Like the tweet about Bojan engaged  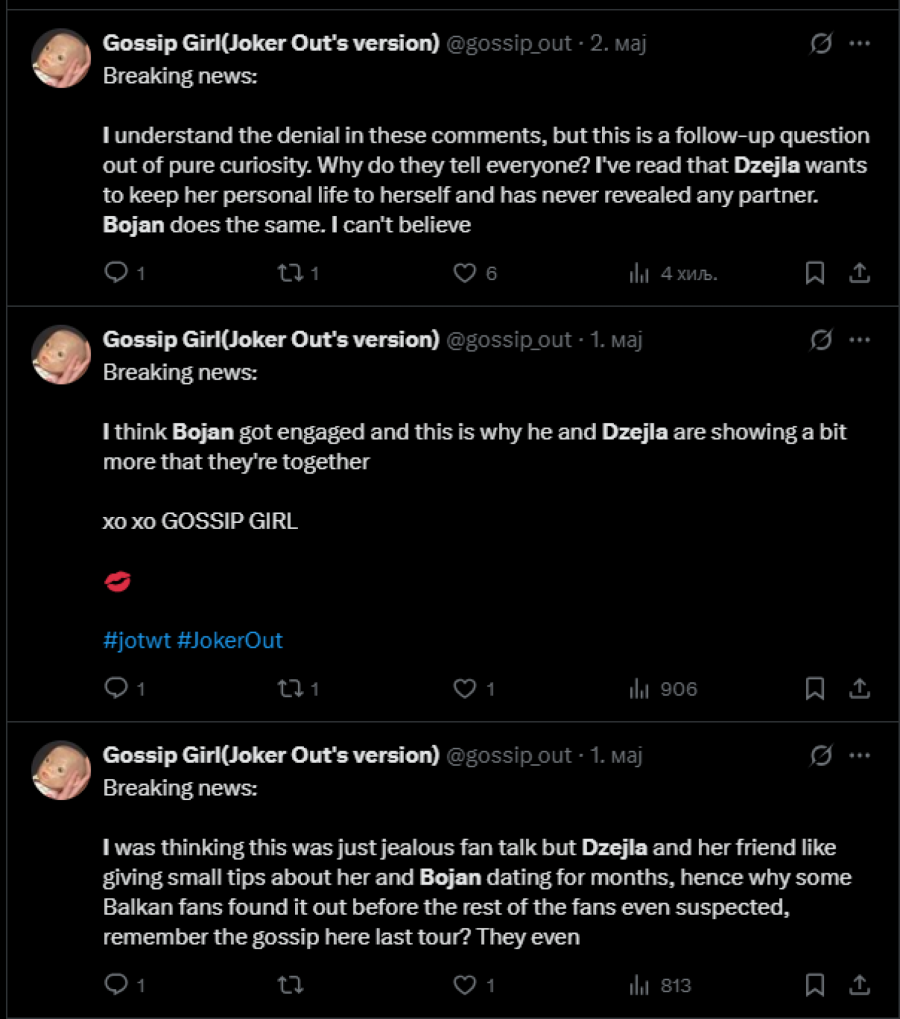(465, 689)
